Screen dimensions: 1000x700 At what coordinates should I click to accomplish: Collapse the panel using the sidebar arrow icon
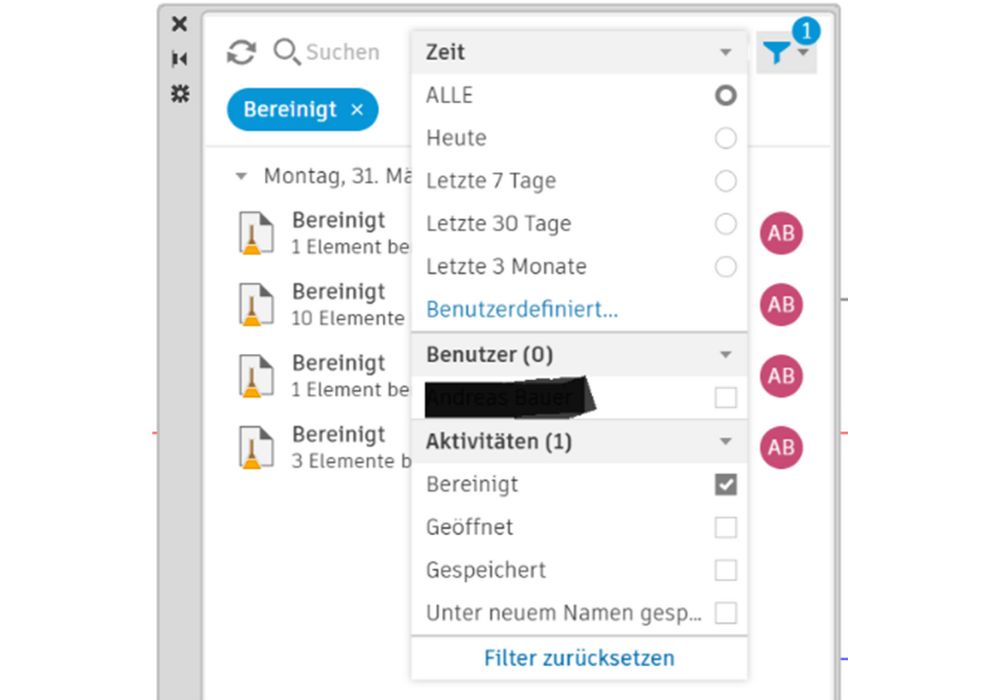tap(179, 59)
